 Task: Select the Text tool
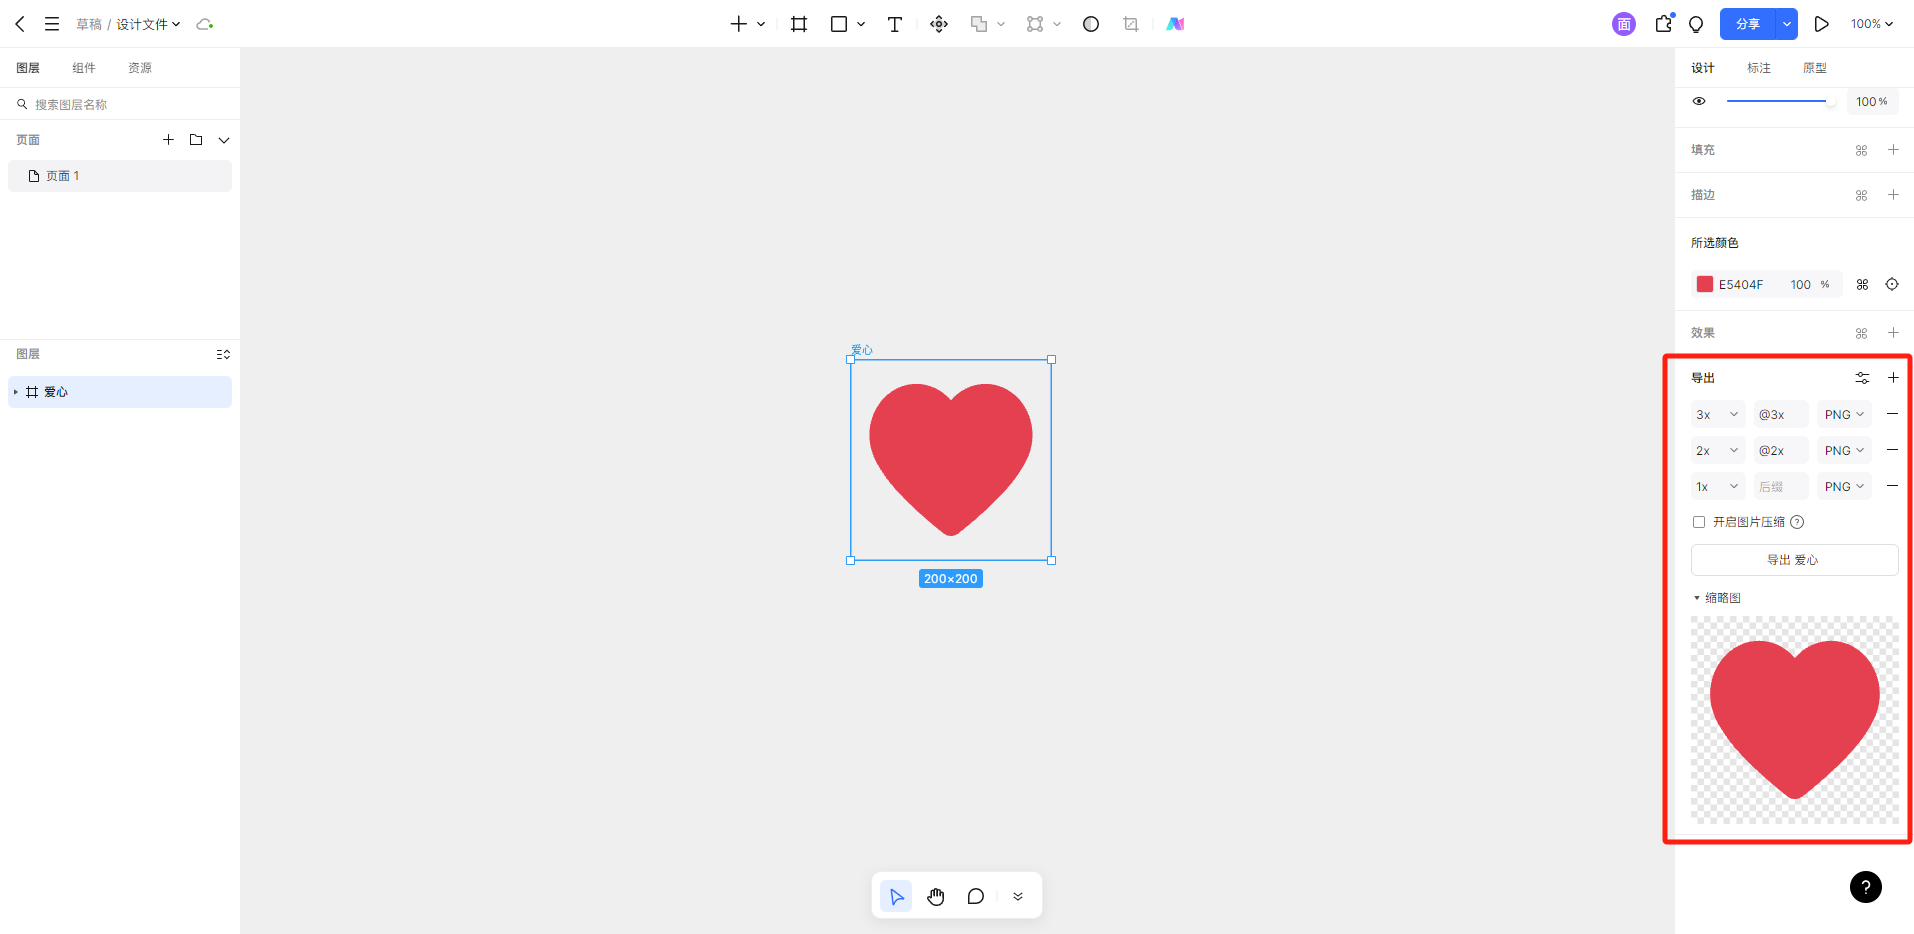click(x=895, y=24)
